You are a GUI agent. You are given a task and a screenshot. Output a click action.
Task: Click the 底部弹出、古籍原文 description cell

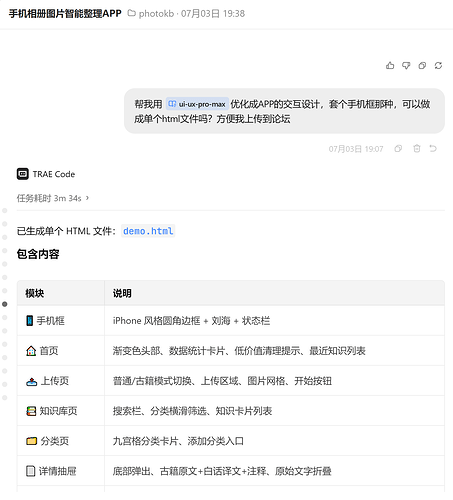point(274,471)
